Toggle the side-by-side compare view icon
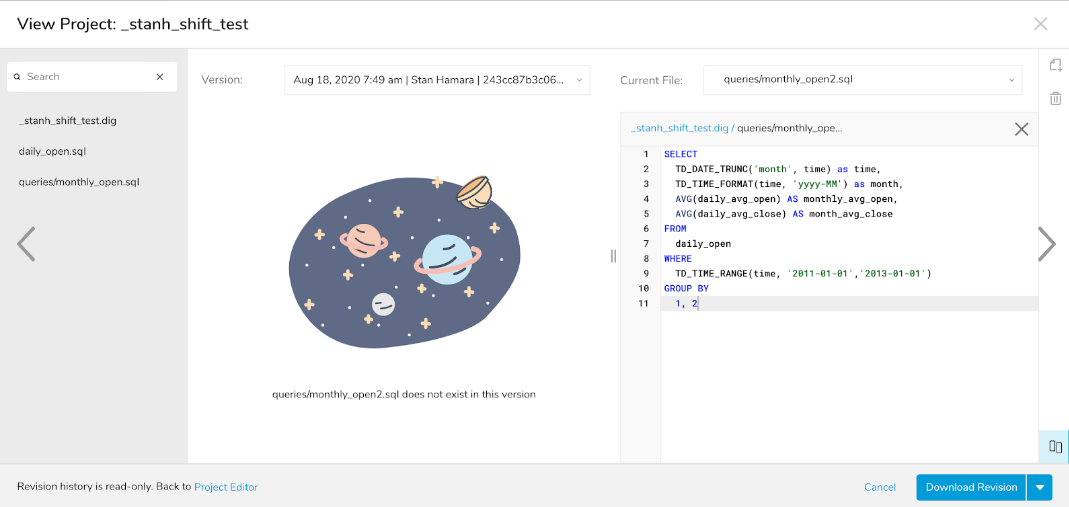Image resolution: width=1069 pixels, height=507 pixels. coord(1055,446)
